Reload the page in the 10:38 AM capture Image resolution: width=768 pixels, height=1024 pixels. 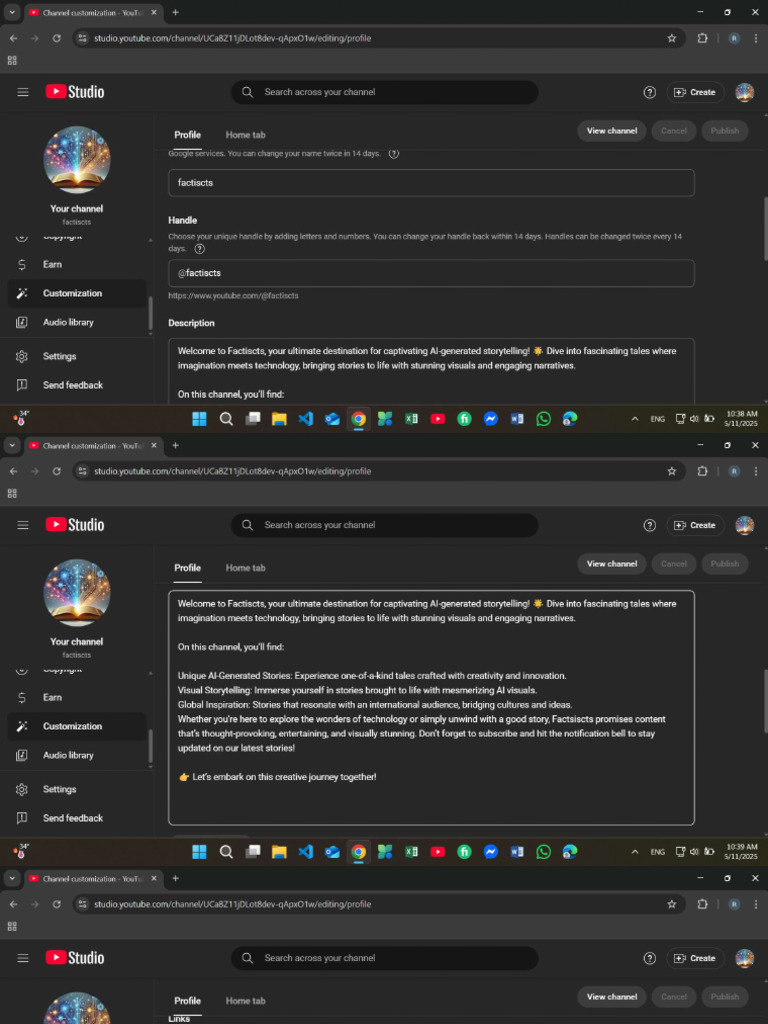(x=57, y=38)
